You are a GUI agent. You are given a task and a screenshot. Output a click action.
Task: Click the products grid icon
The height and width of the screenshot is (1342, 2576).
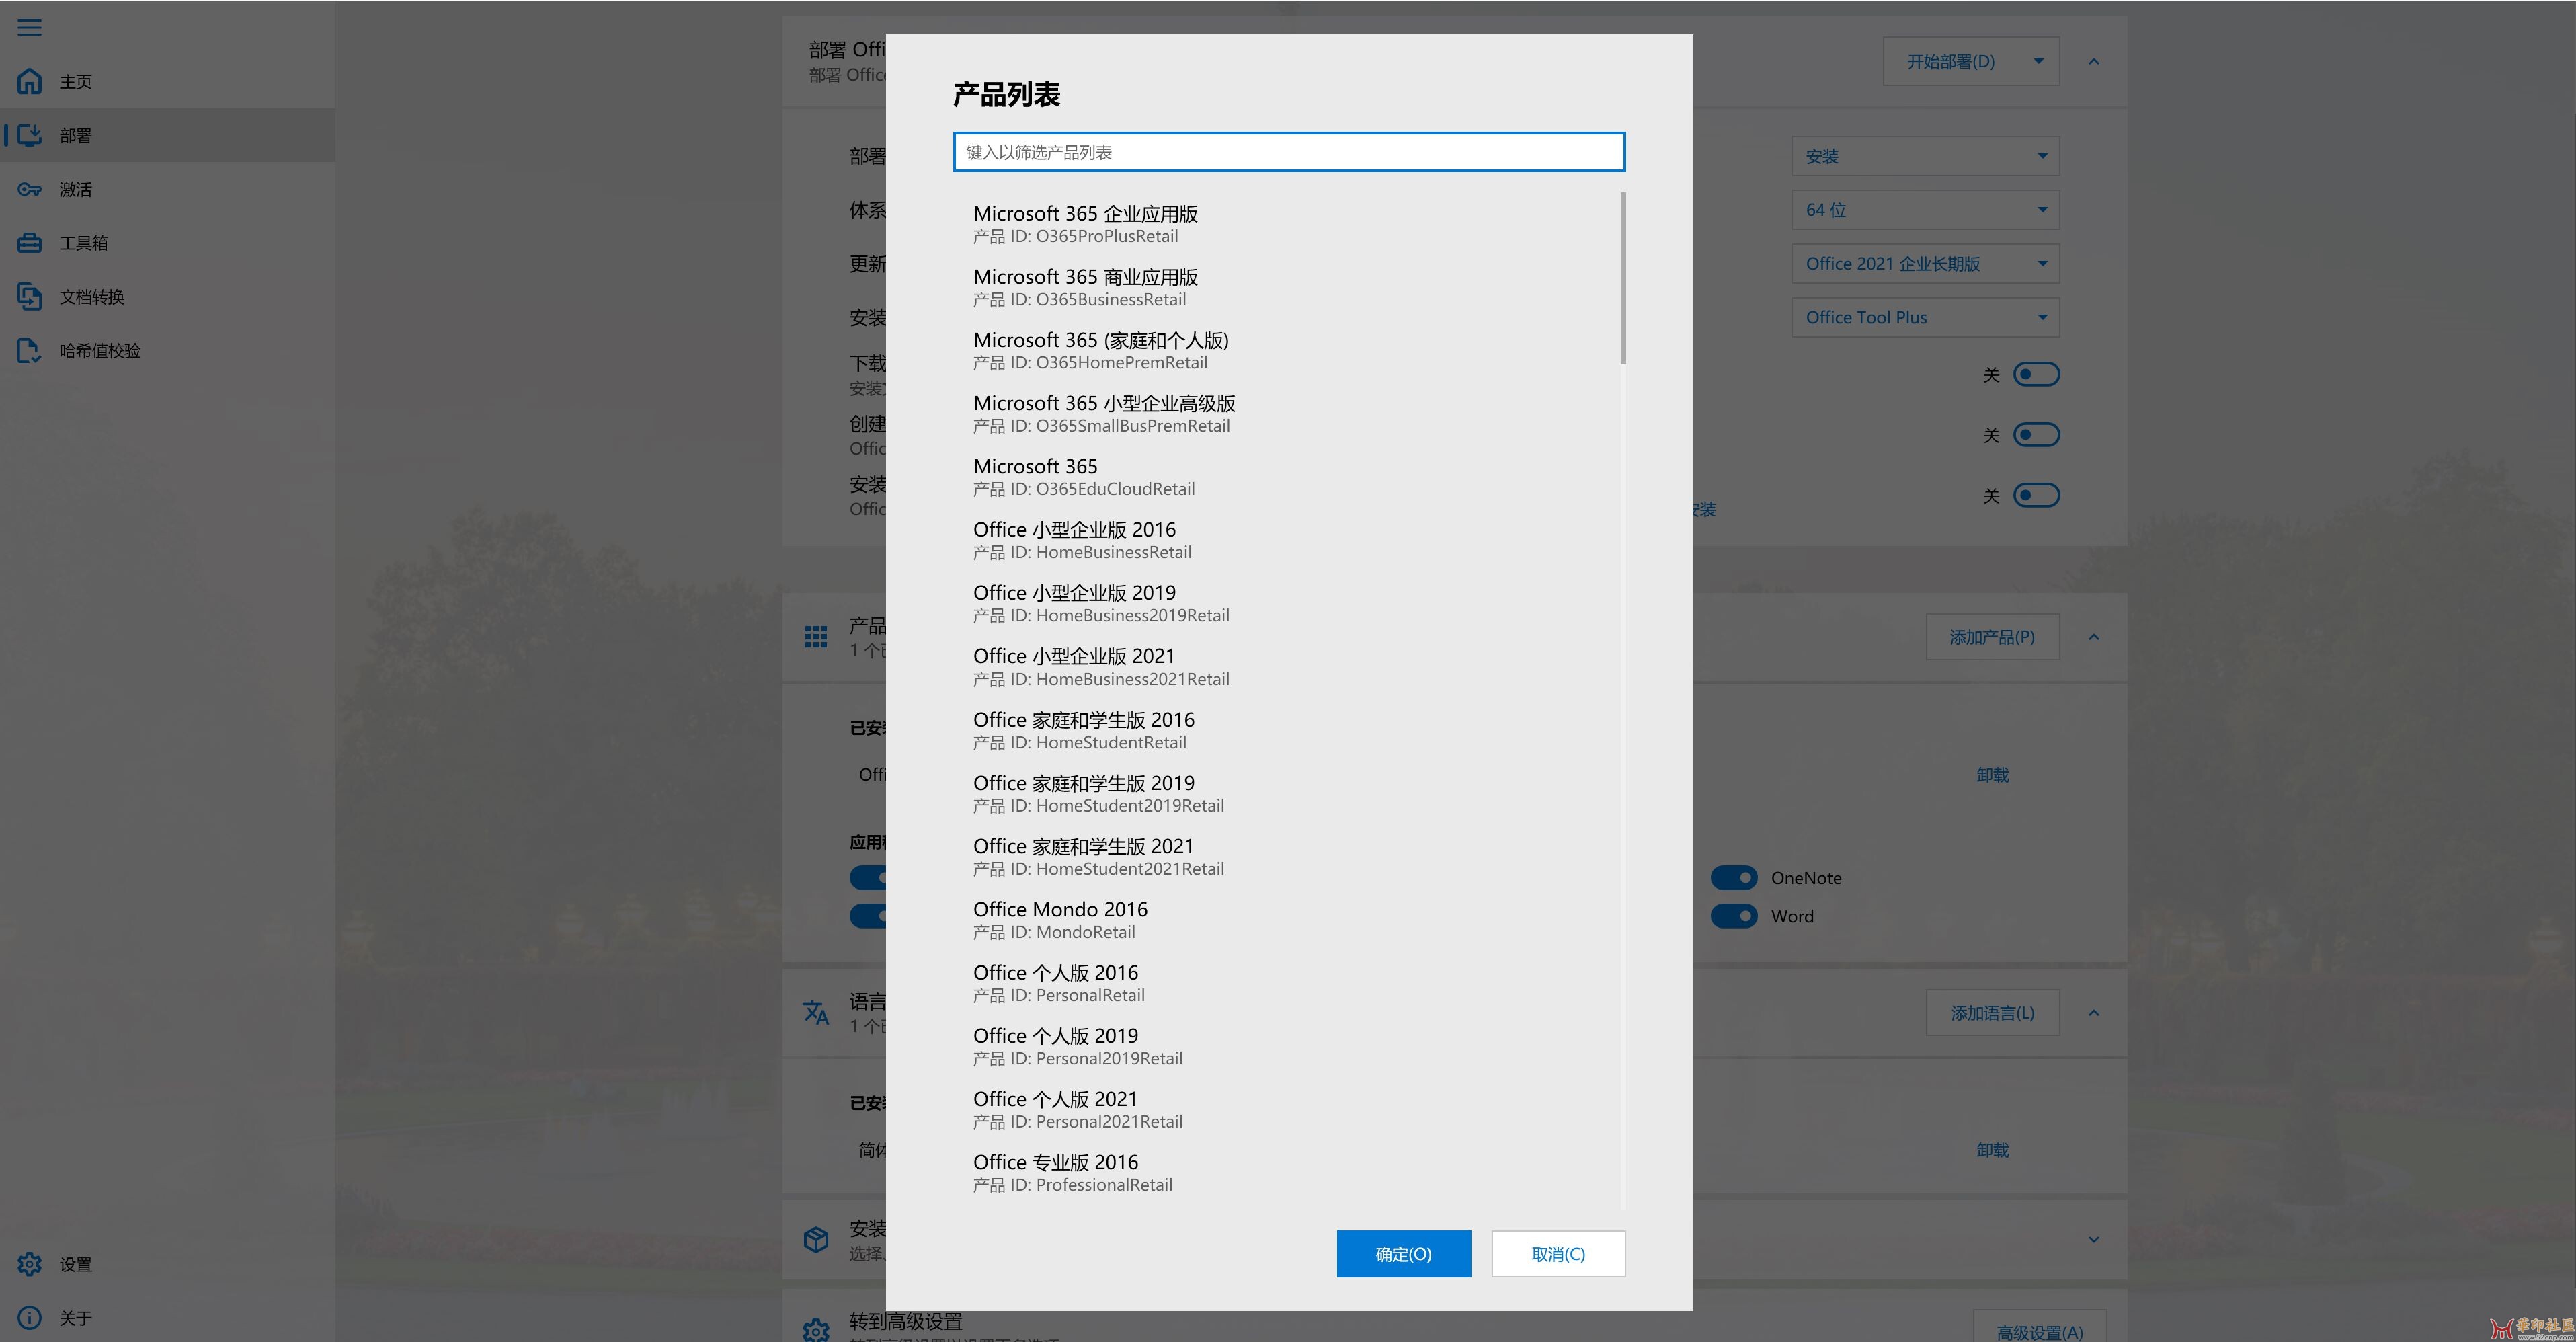pos(816,637)
